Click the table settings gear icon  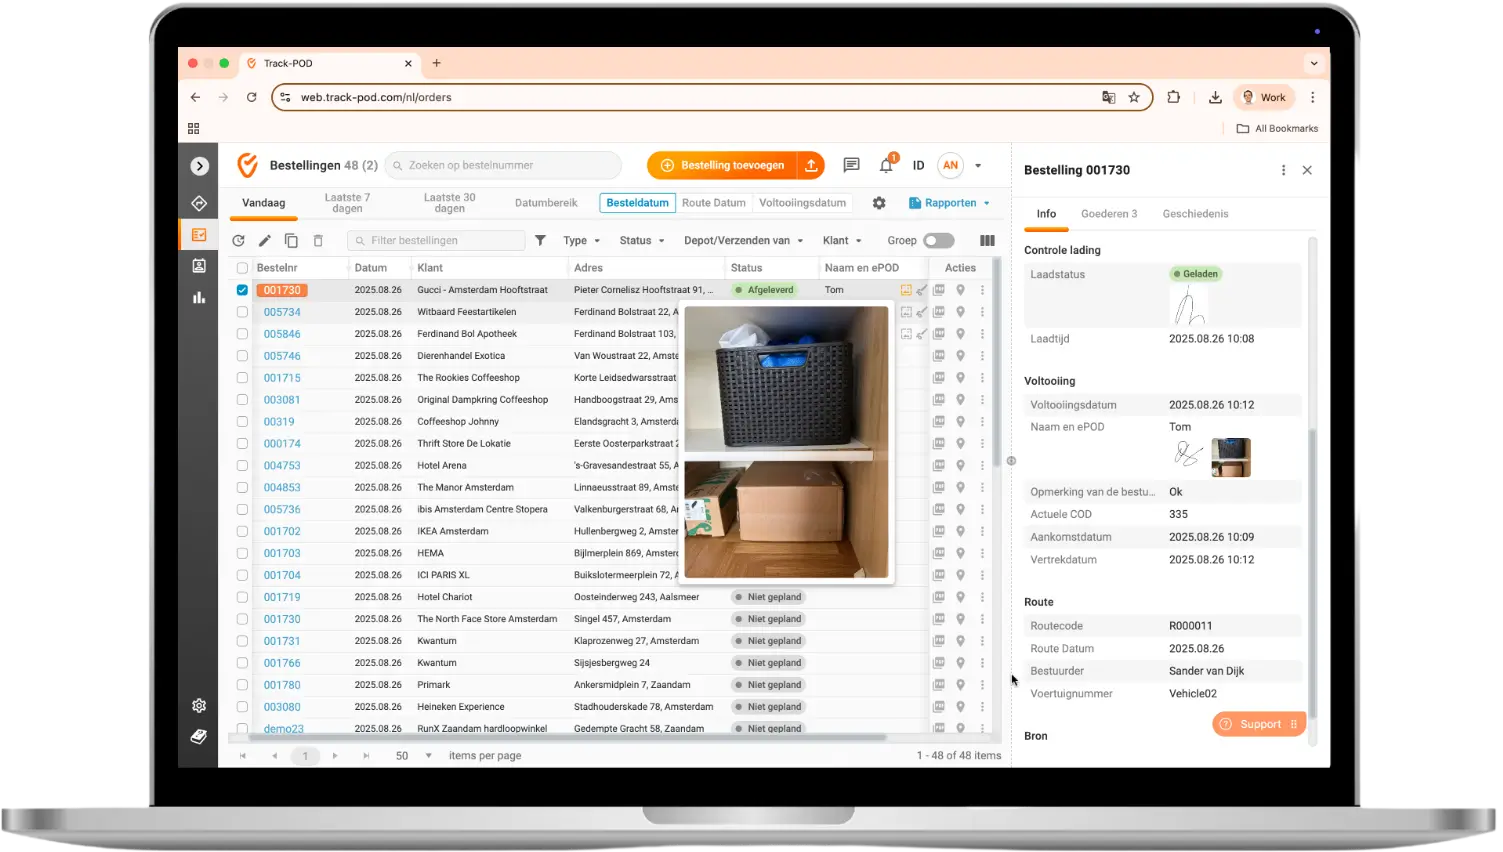[879, 203]
